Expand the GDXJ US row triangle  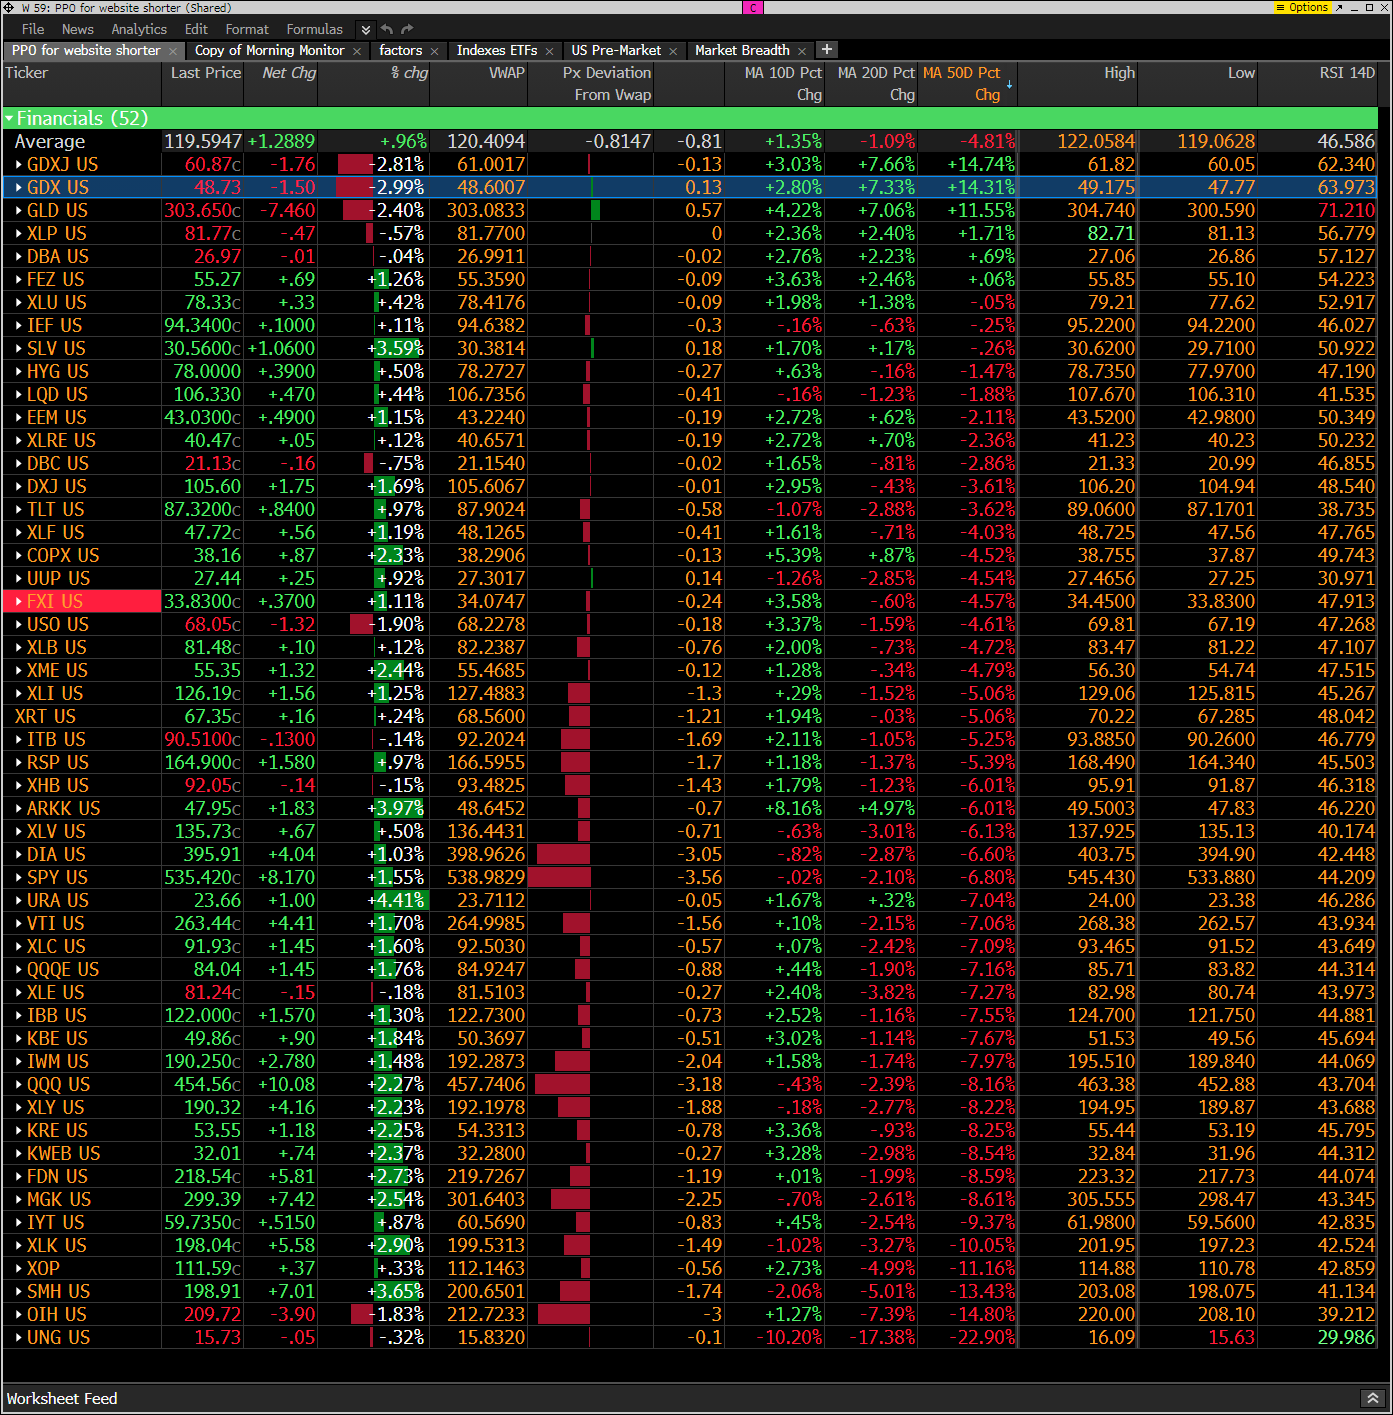[x=19, y=165]
